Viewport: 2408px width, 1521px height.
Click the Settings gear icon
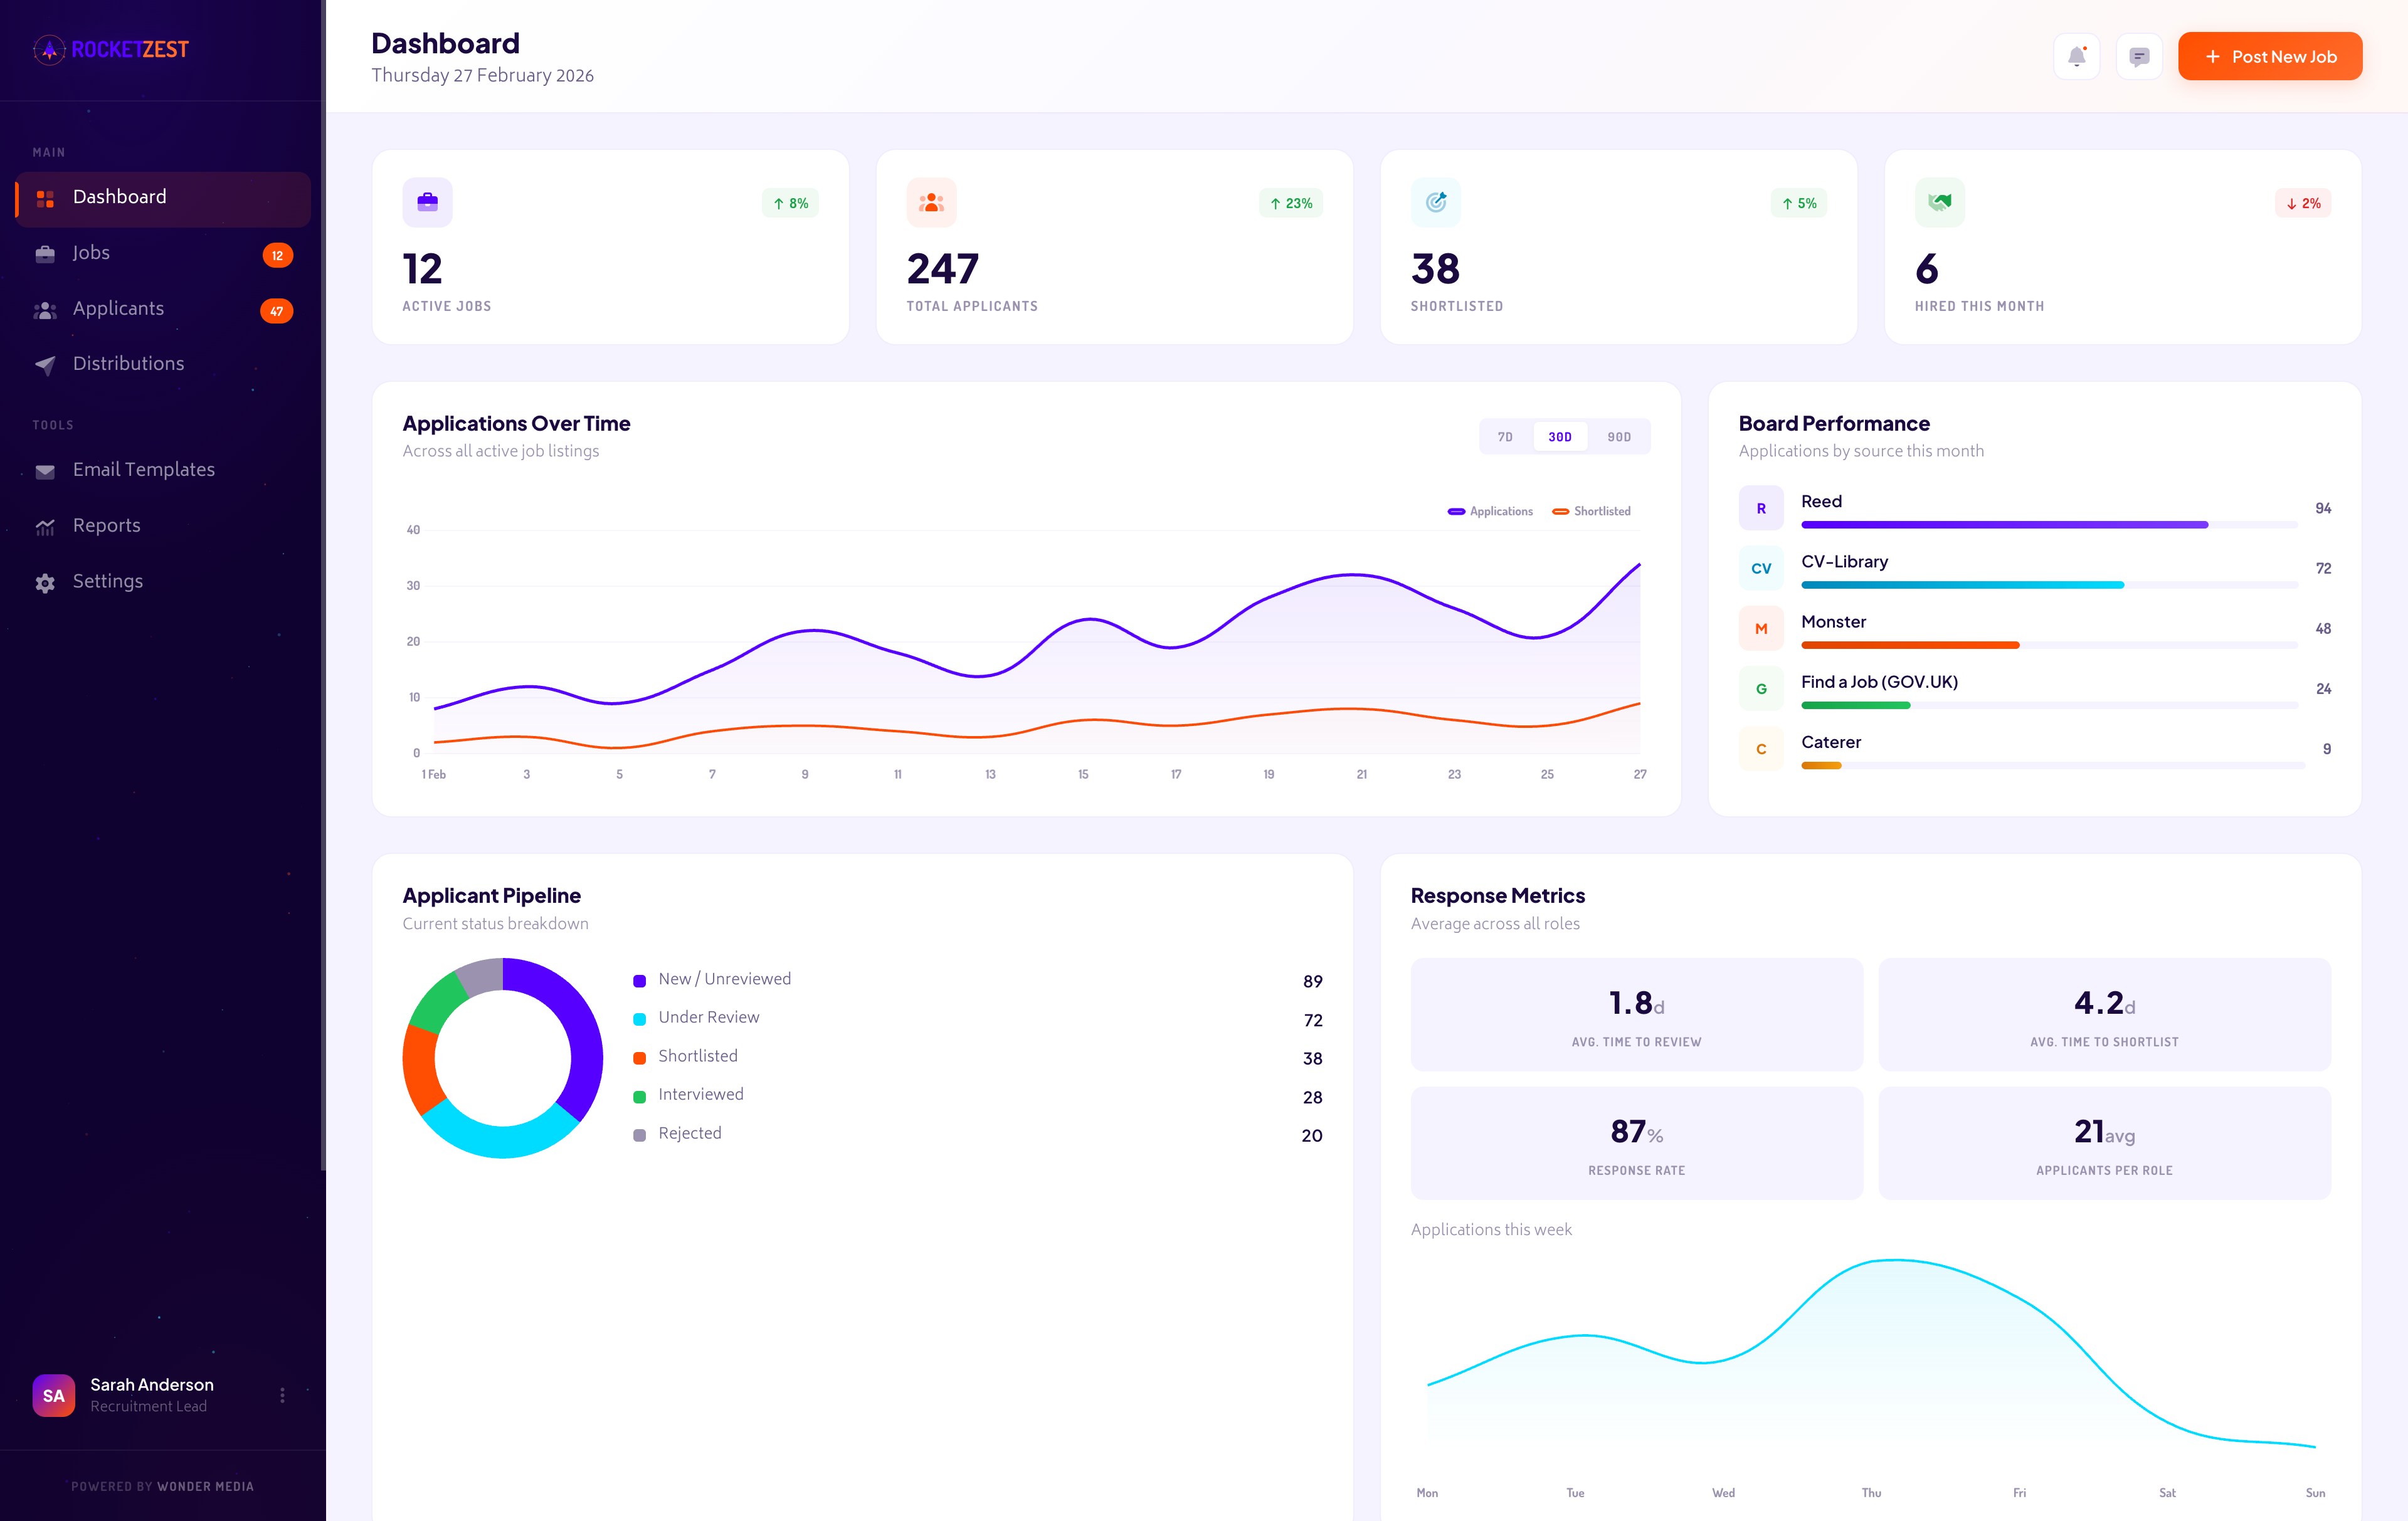pos(45,583)
